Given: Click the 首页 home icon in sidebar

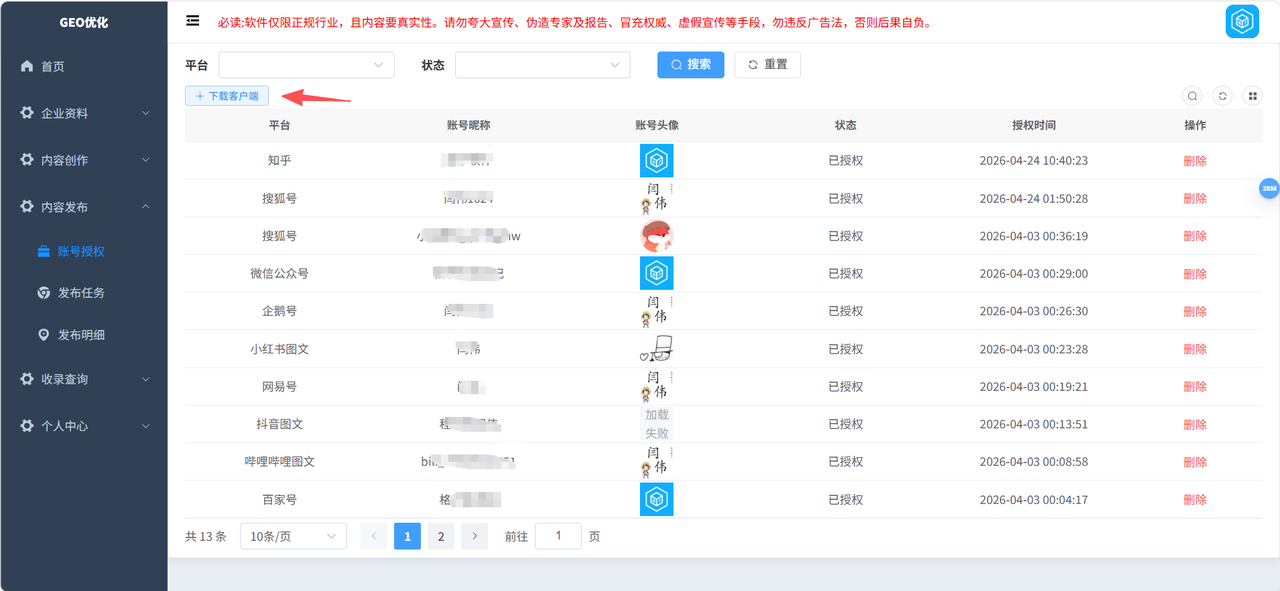Looking at the screenshot, I should click(27, 66).
